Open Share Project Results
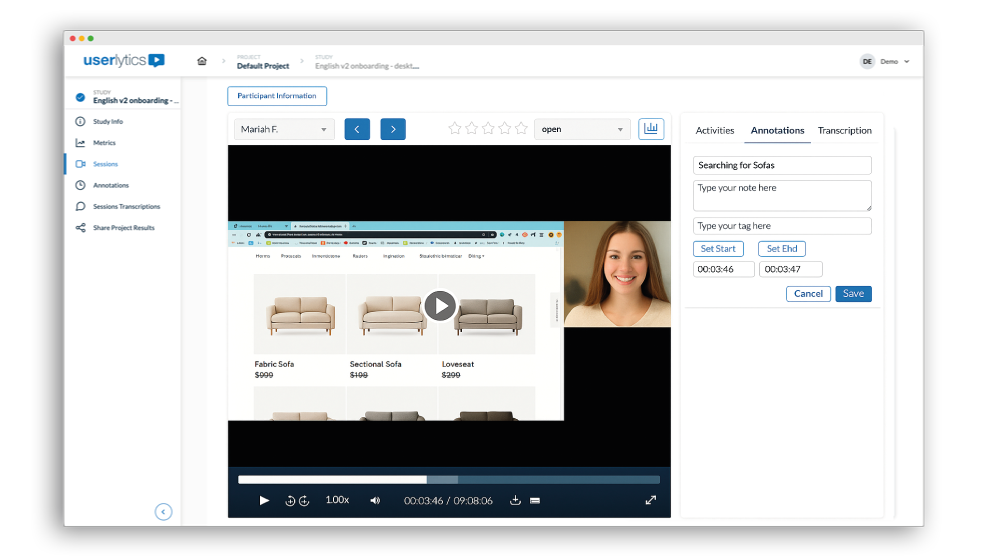The image size is (1000, 559). click(123, 228)
